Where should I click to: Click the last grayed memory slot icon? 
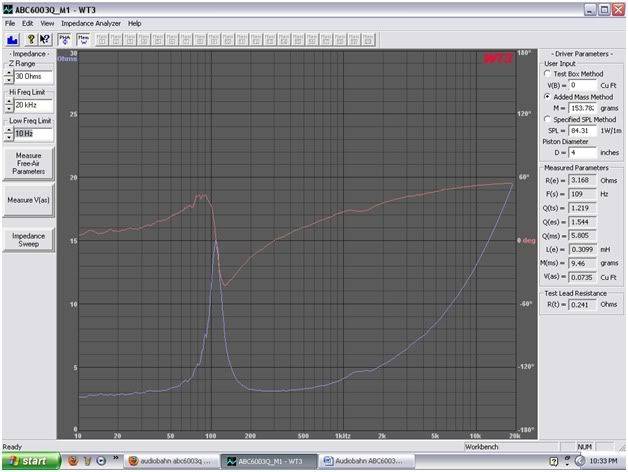[368, 40]
